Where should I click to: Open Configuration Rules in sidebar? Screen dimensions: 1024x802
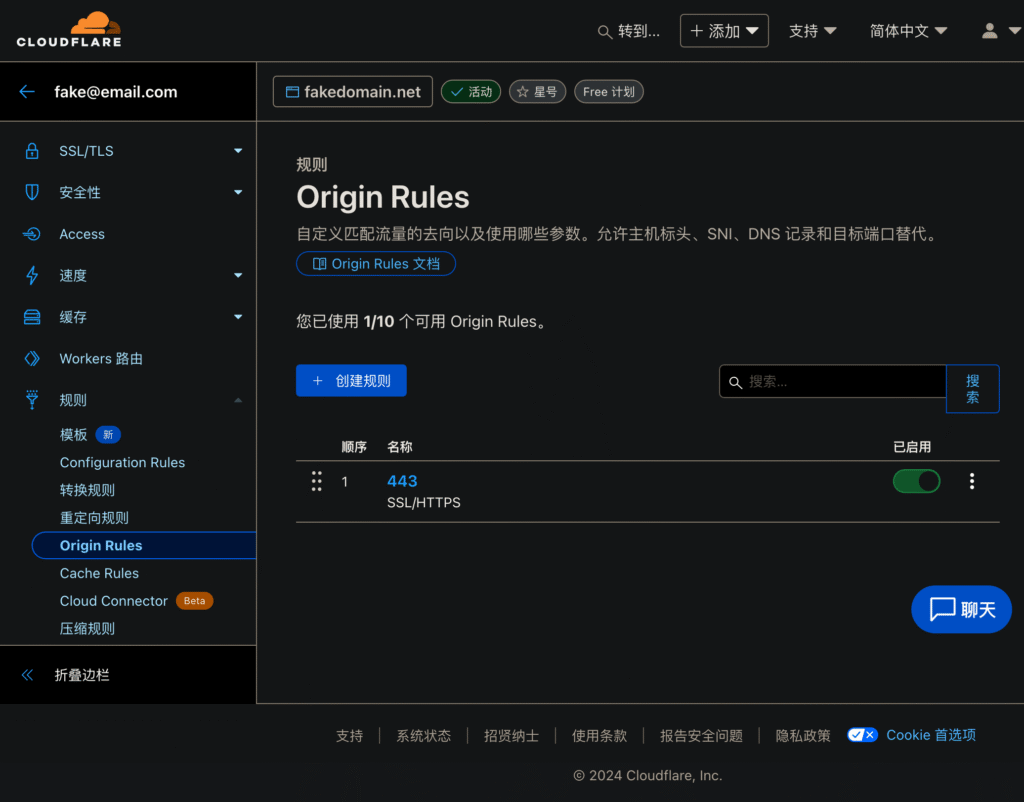pos(122,462)
